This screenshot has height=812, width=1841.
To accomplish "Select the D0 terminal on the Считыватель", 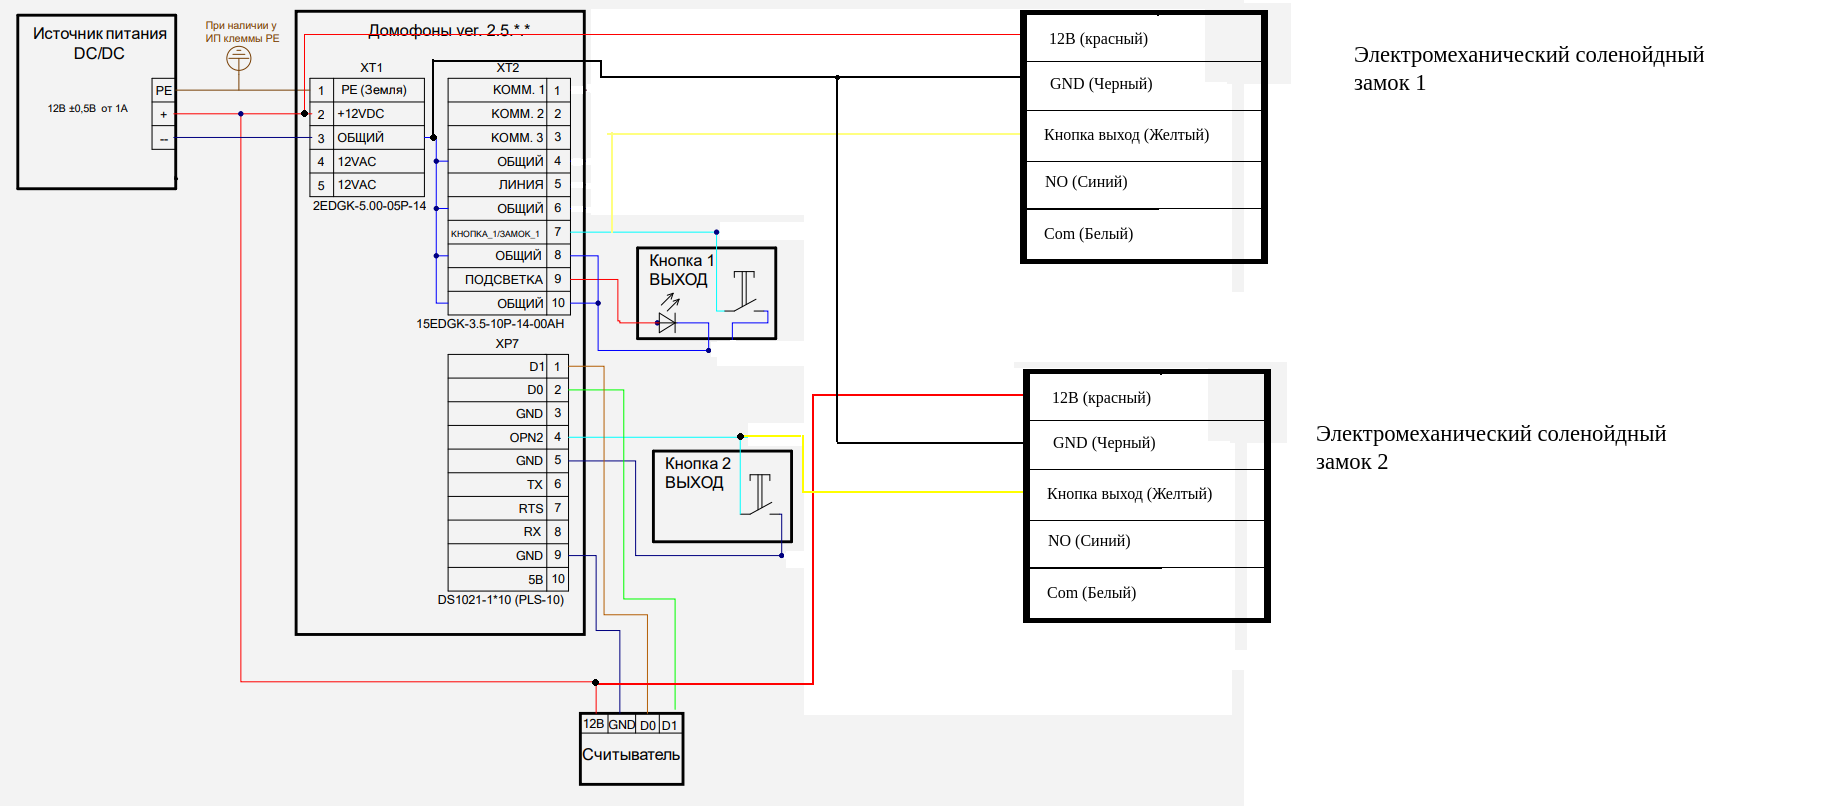I will pos(647,724).
